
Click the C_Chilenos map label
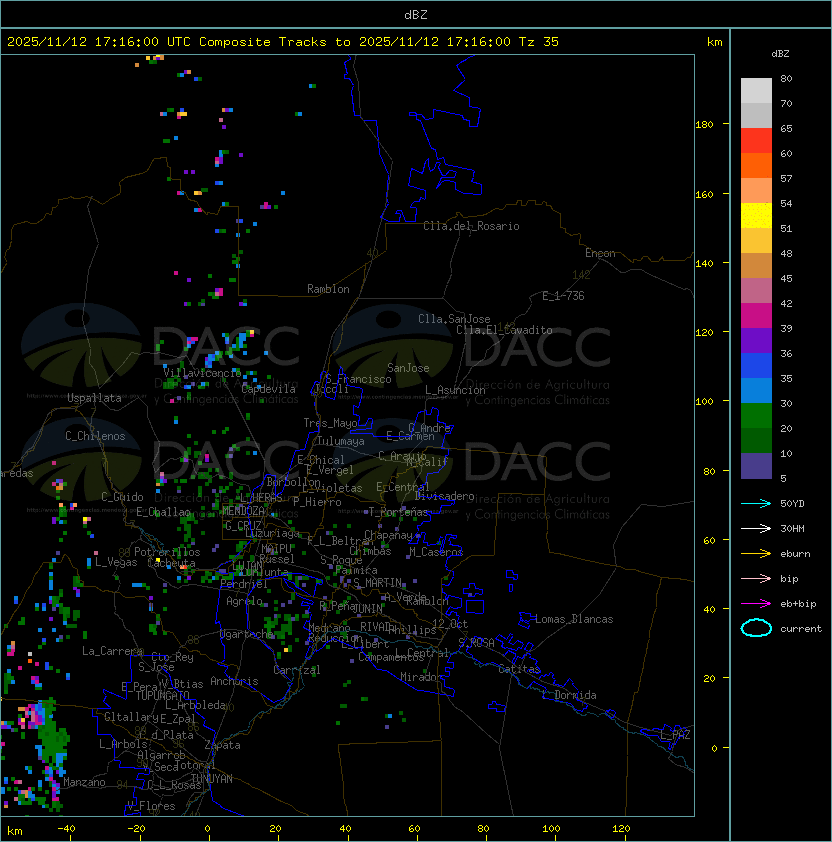(95, 436)
